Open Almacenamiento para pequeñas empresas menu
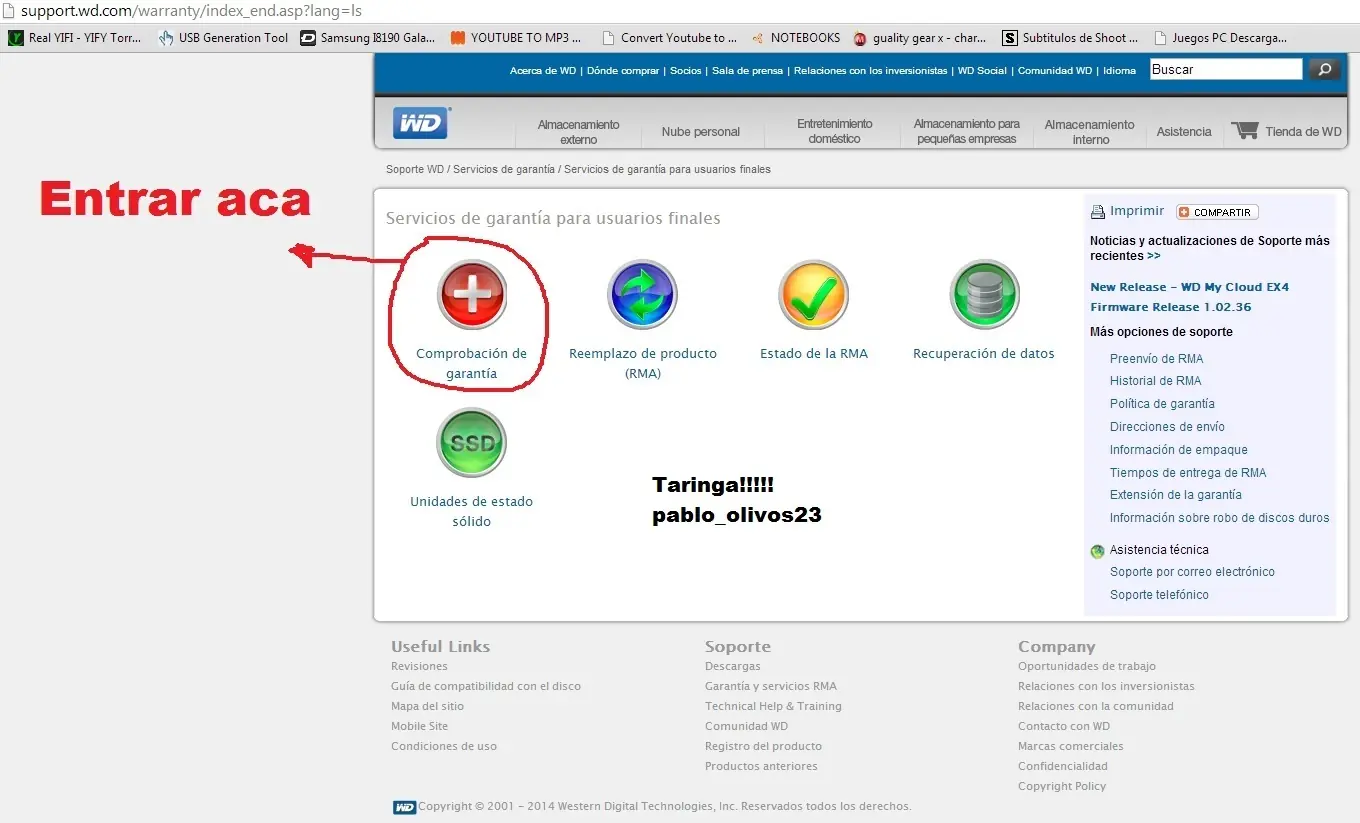The height and width of the screenshot is (823, 1360). tap(967, 131)
